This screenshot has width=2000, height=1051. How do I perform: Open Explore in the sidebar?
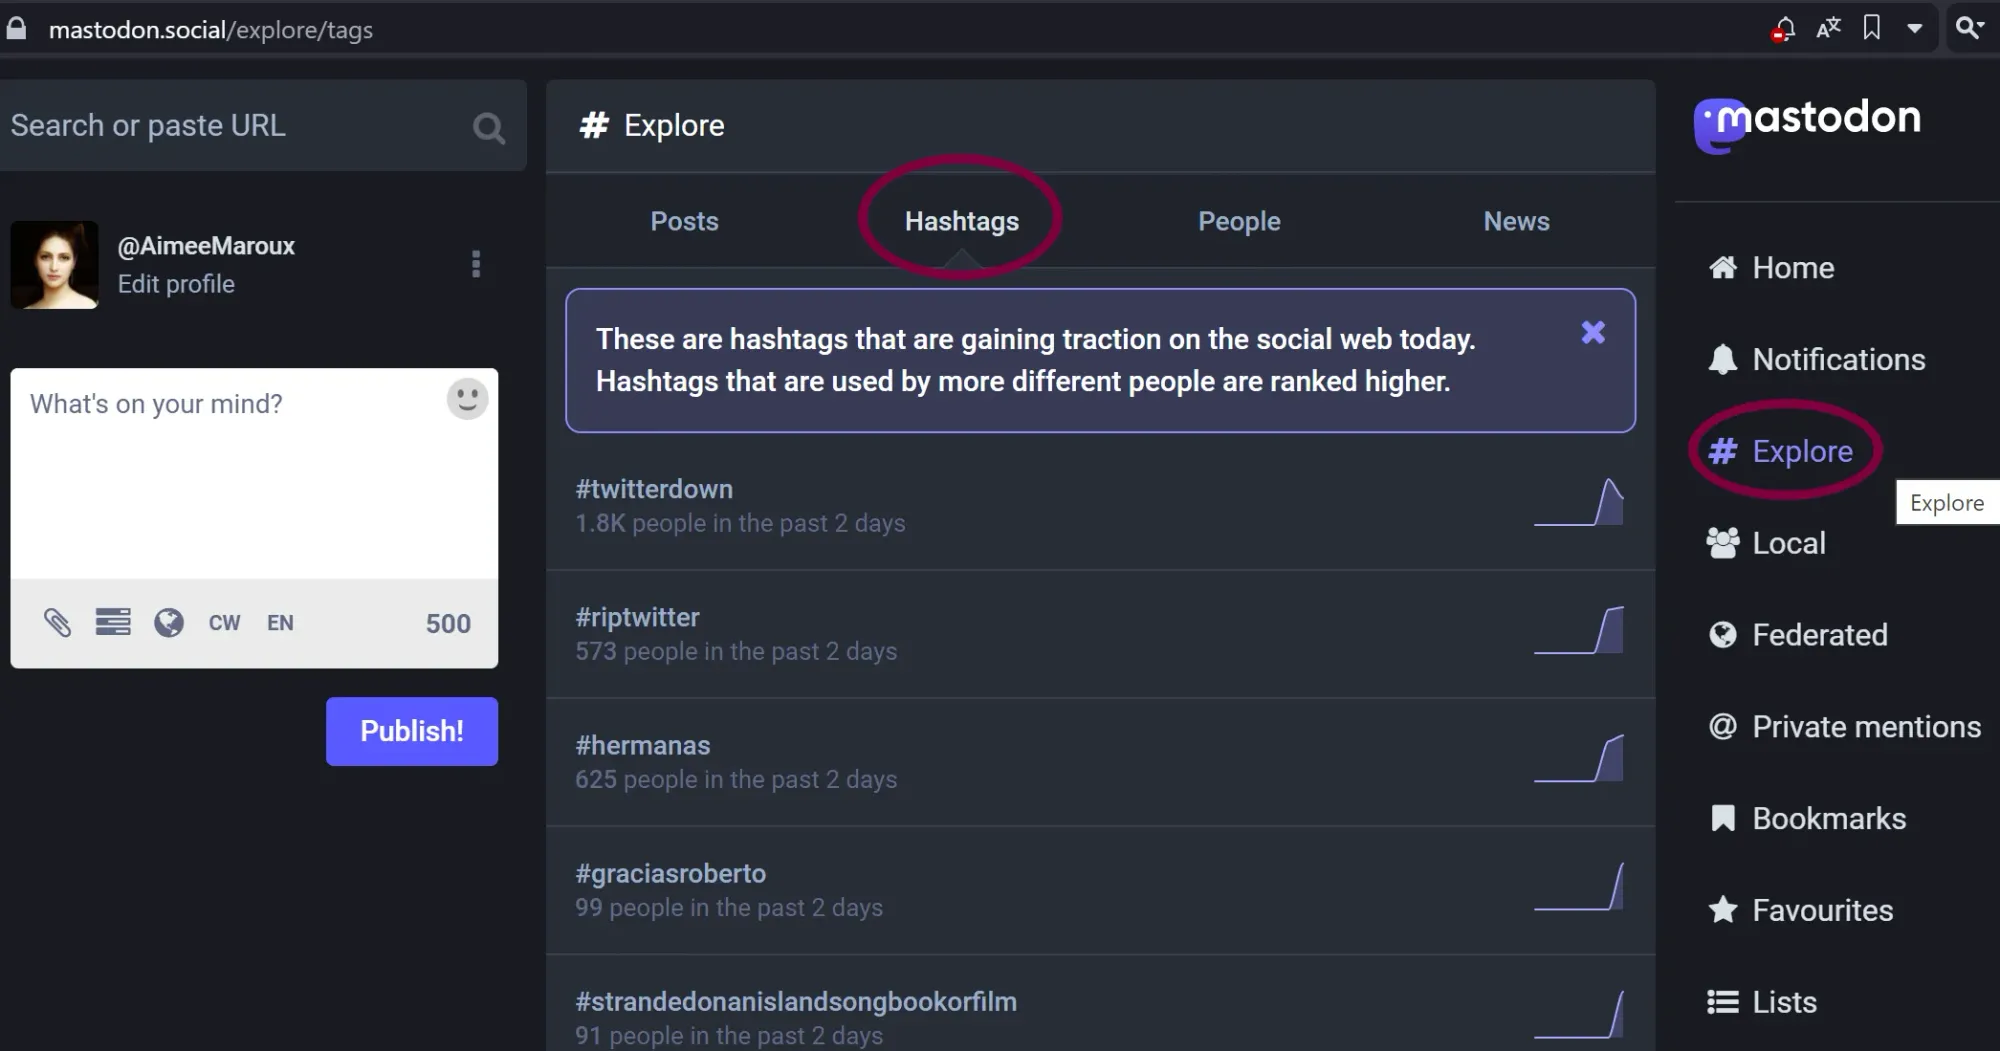pos(1780,452)
